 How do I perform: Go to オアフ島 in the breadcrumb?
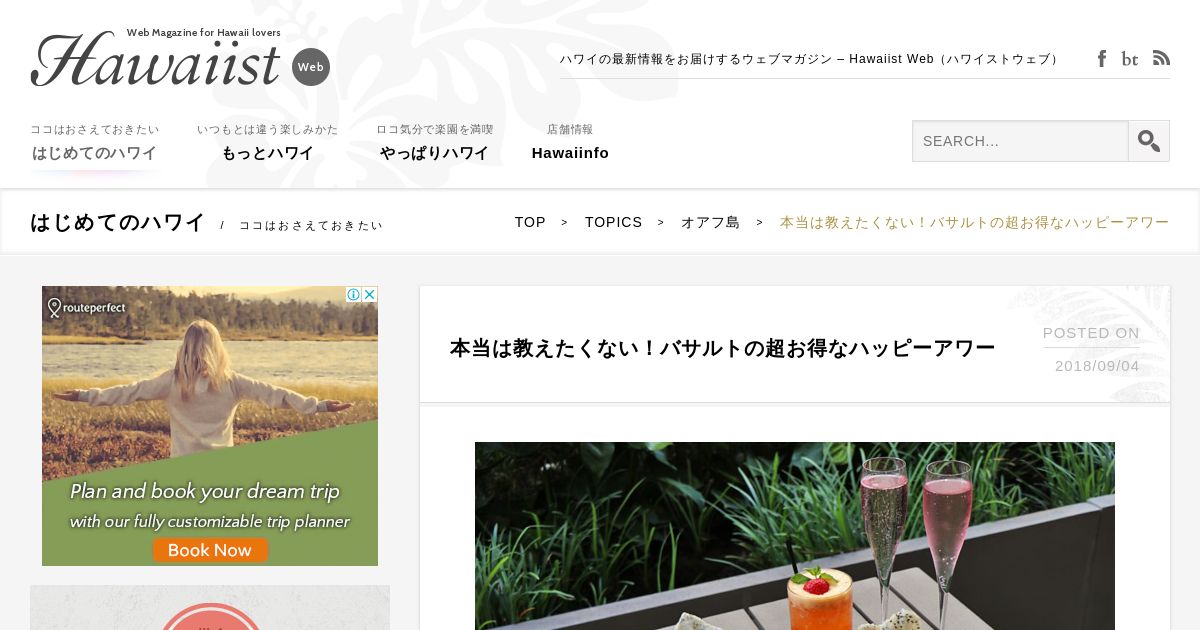(x=710, y=222)
